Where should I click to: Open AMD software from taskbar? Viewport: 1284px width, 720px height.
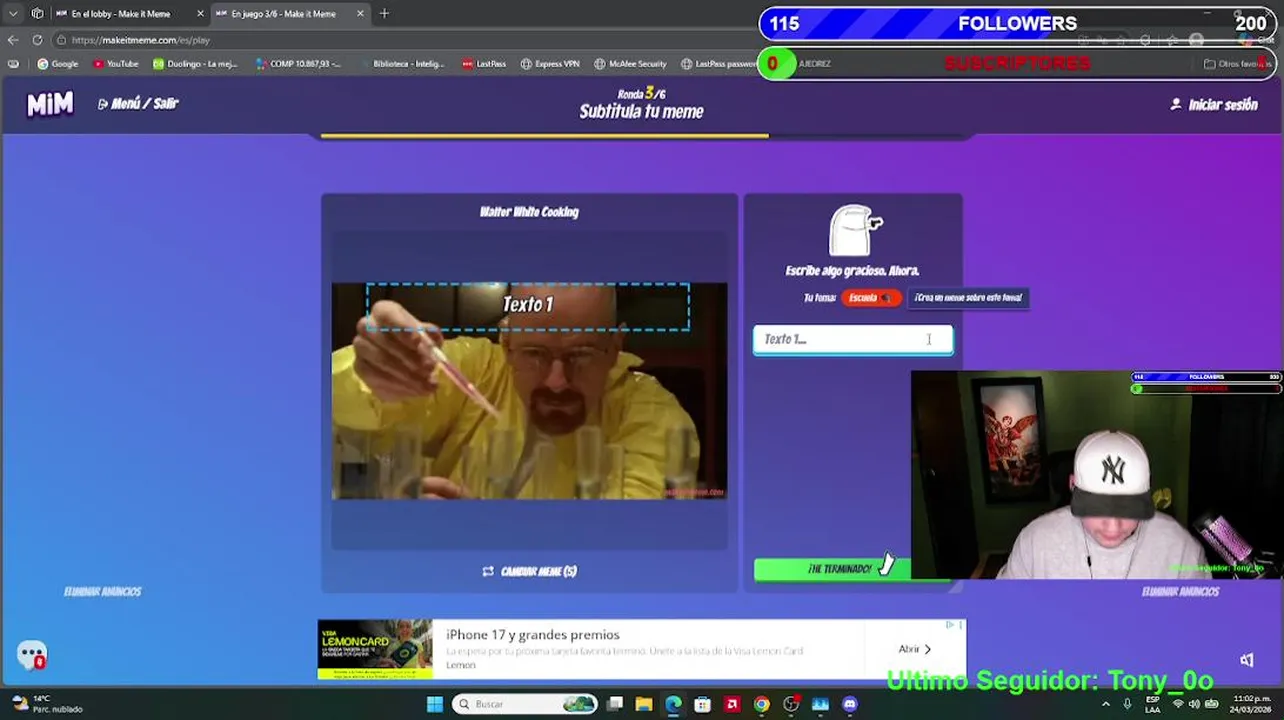pyautogui.click(x=732, y=704)
